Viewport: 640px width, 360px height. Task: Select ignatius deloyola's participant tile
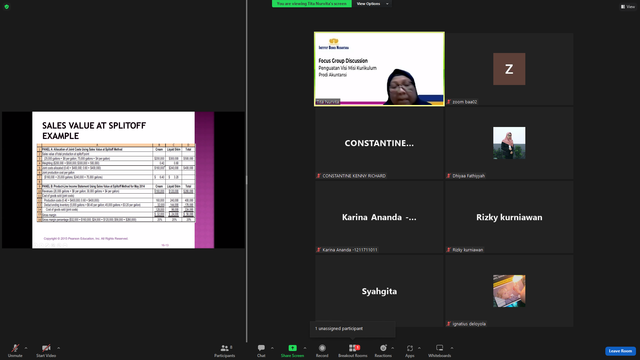point(509,291)
